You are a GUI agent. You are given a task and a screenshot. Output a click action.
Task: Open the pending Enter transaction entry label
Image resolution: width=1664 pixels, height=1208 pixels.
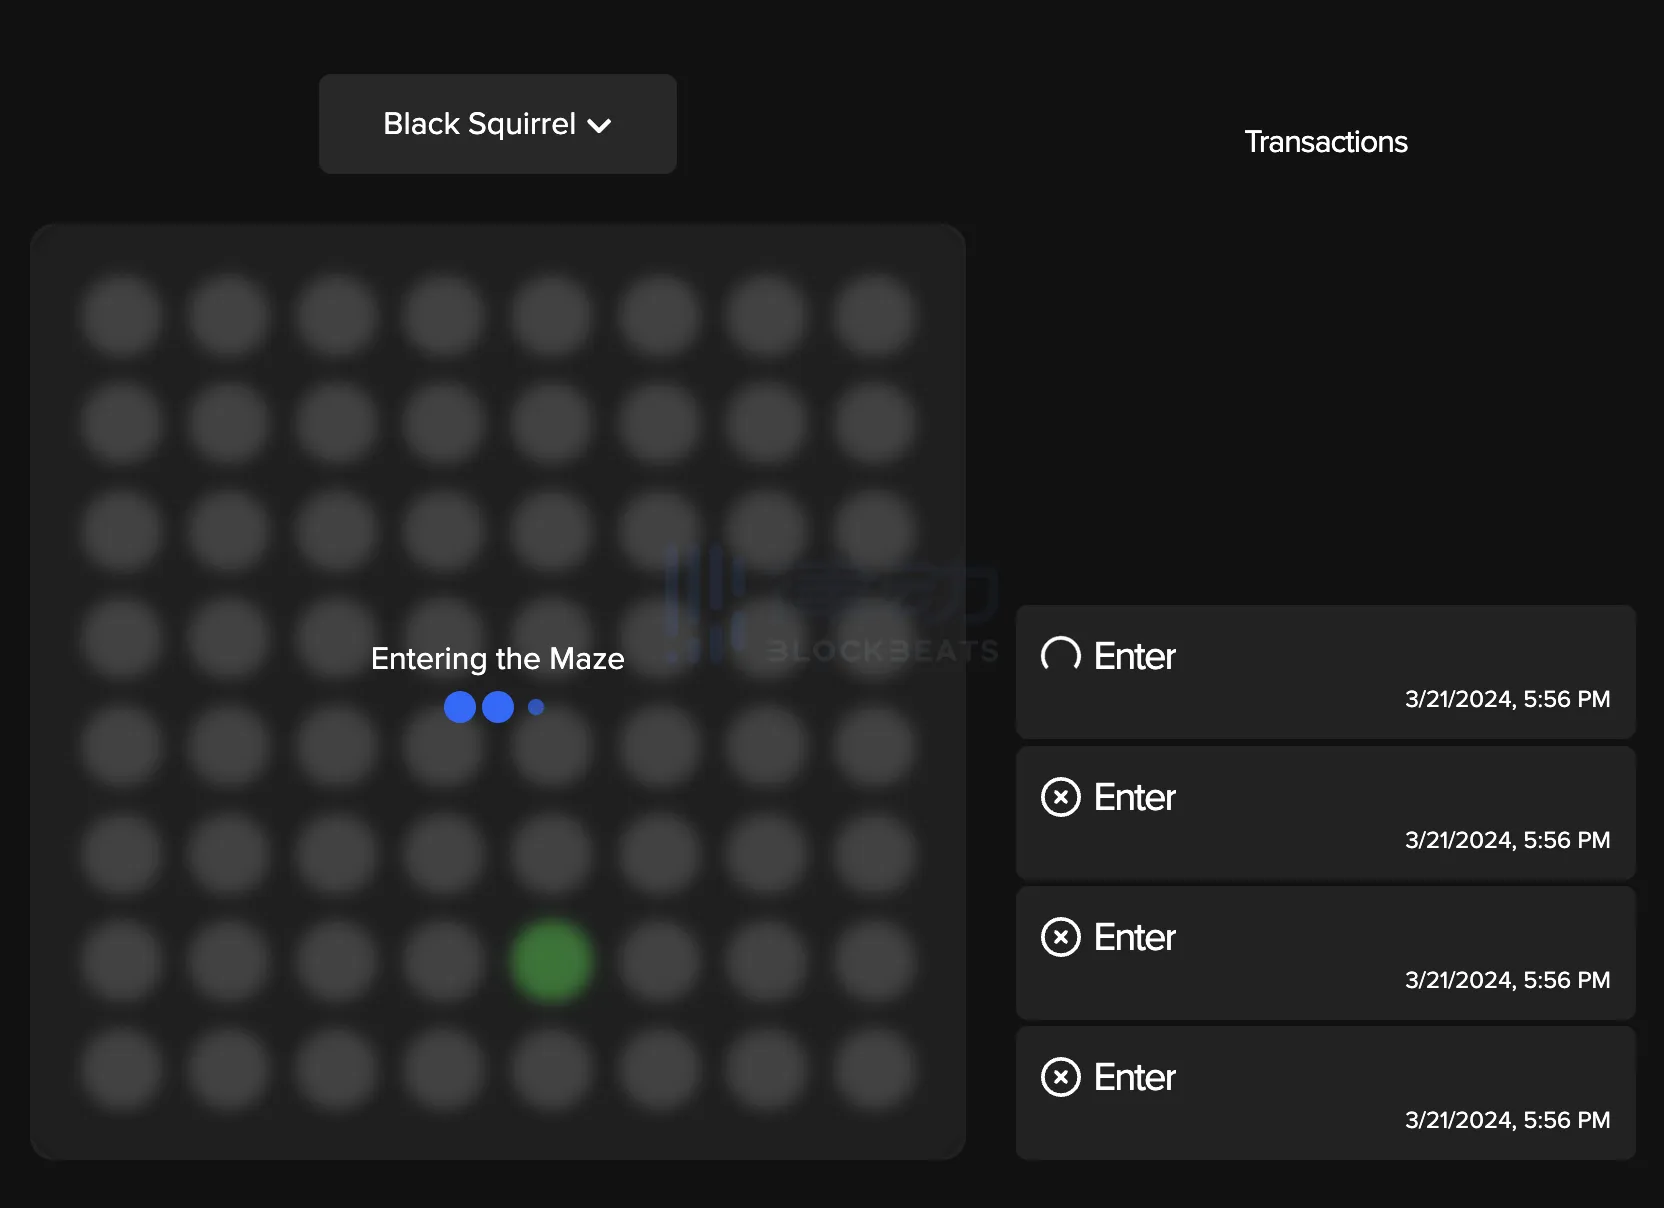coord(1134,656)
